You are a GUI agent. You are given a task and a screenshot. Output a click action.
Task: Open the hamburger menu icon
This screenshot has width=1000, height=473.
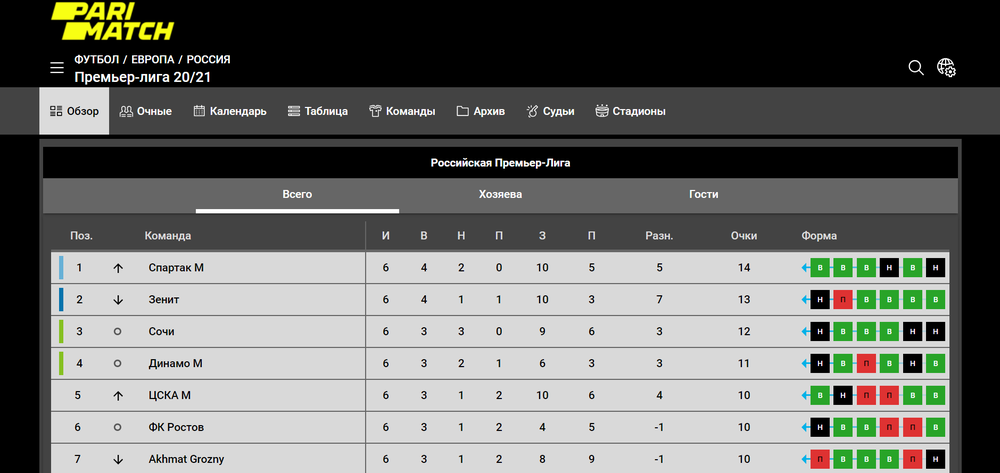click(x=57, y=68)
